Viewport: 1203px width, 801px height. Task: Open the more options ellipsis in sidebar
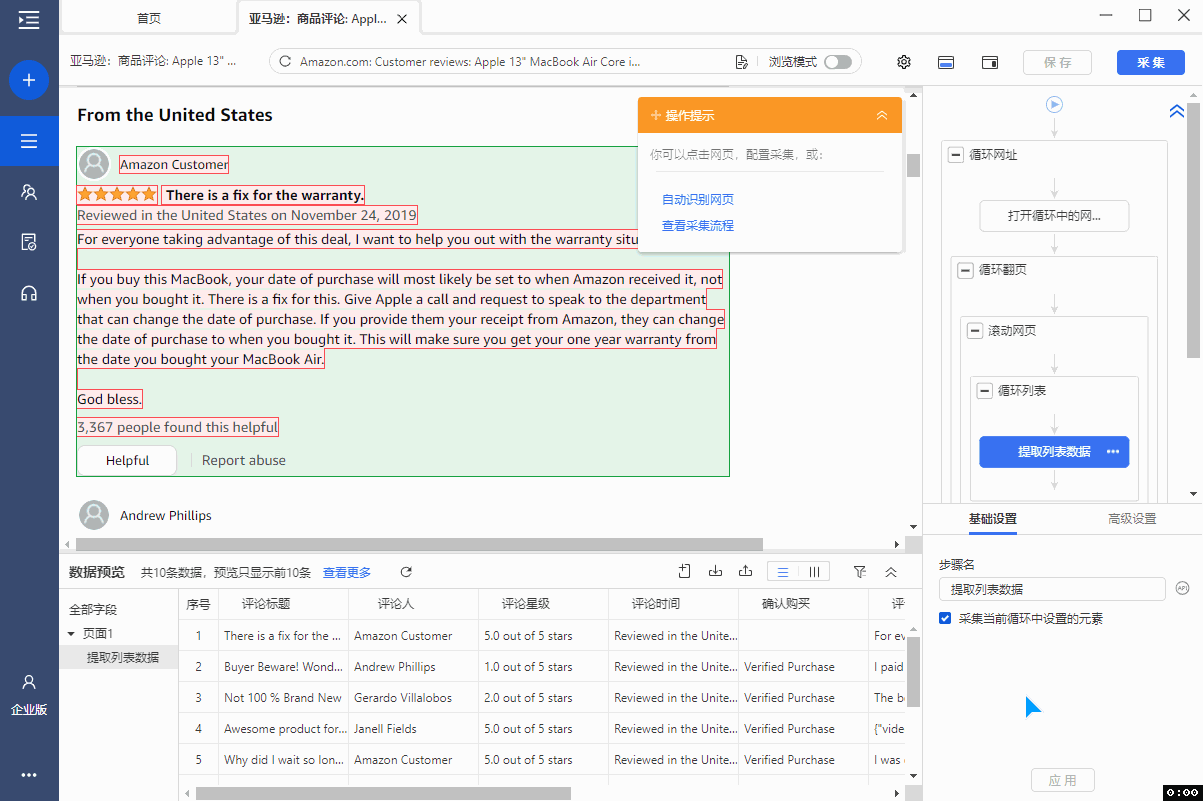pos(29,775)
